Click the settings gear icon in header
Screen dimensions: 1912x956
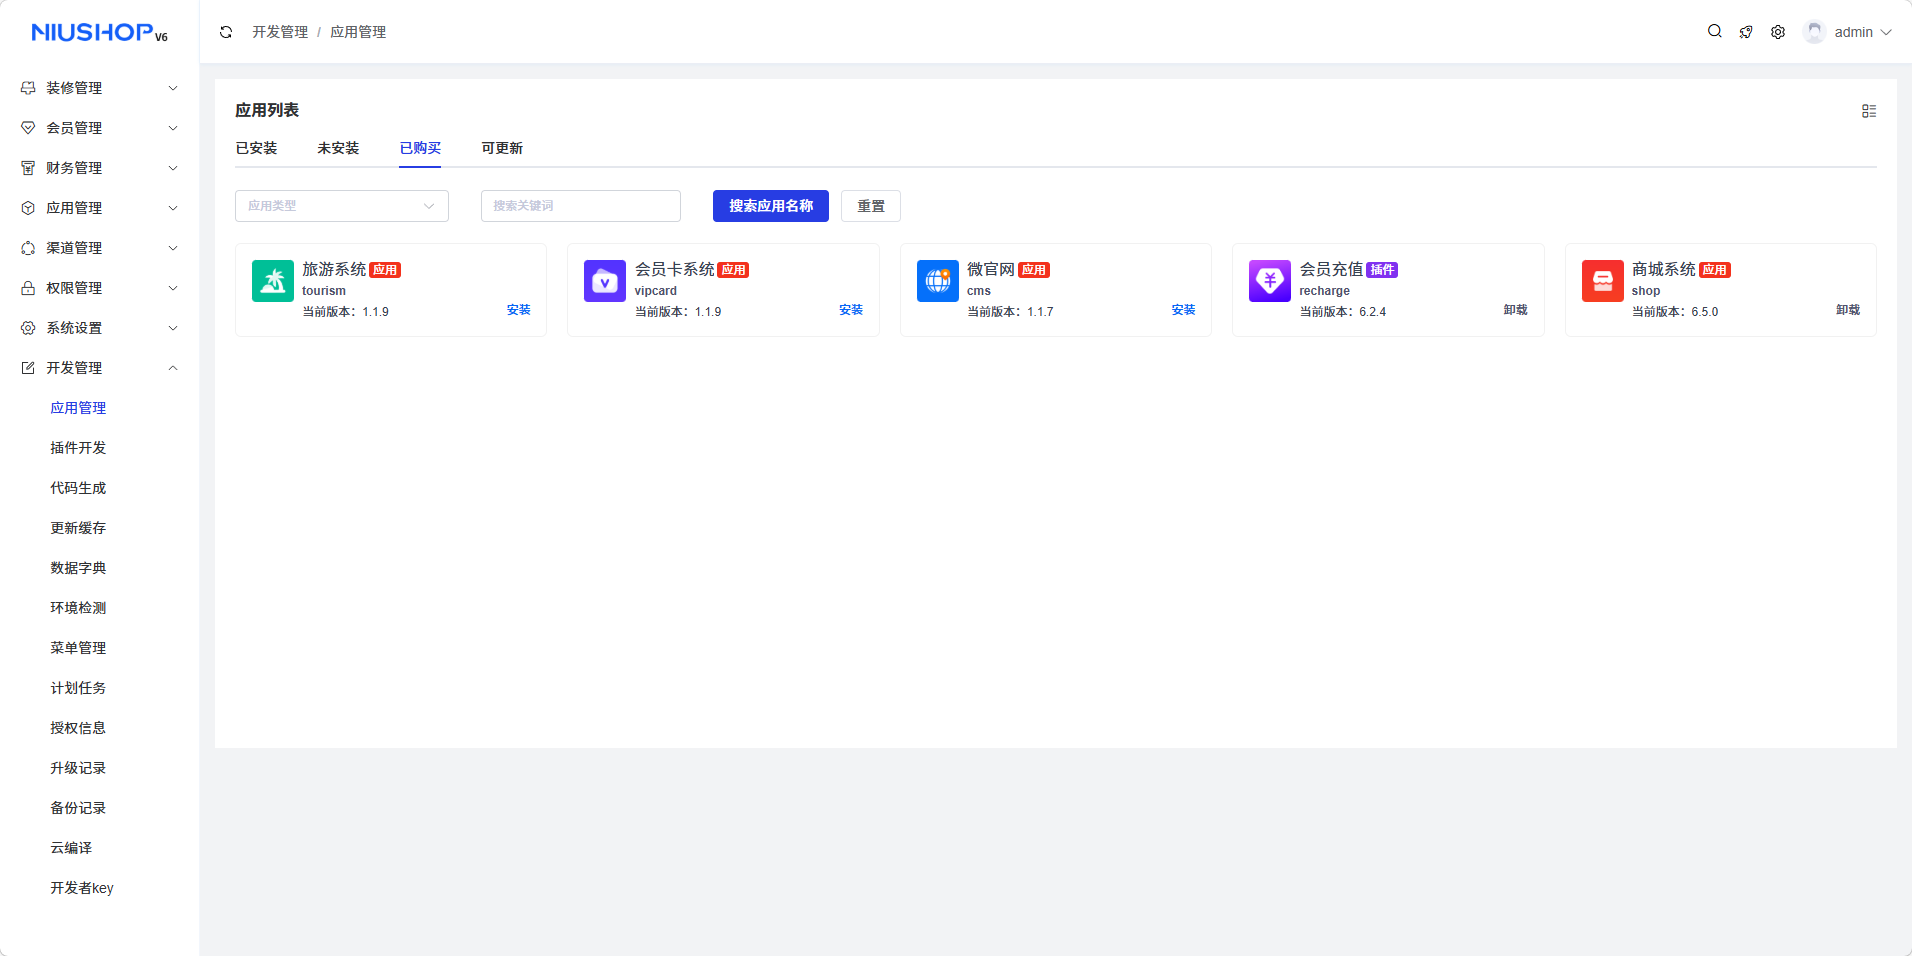1778,32
